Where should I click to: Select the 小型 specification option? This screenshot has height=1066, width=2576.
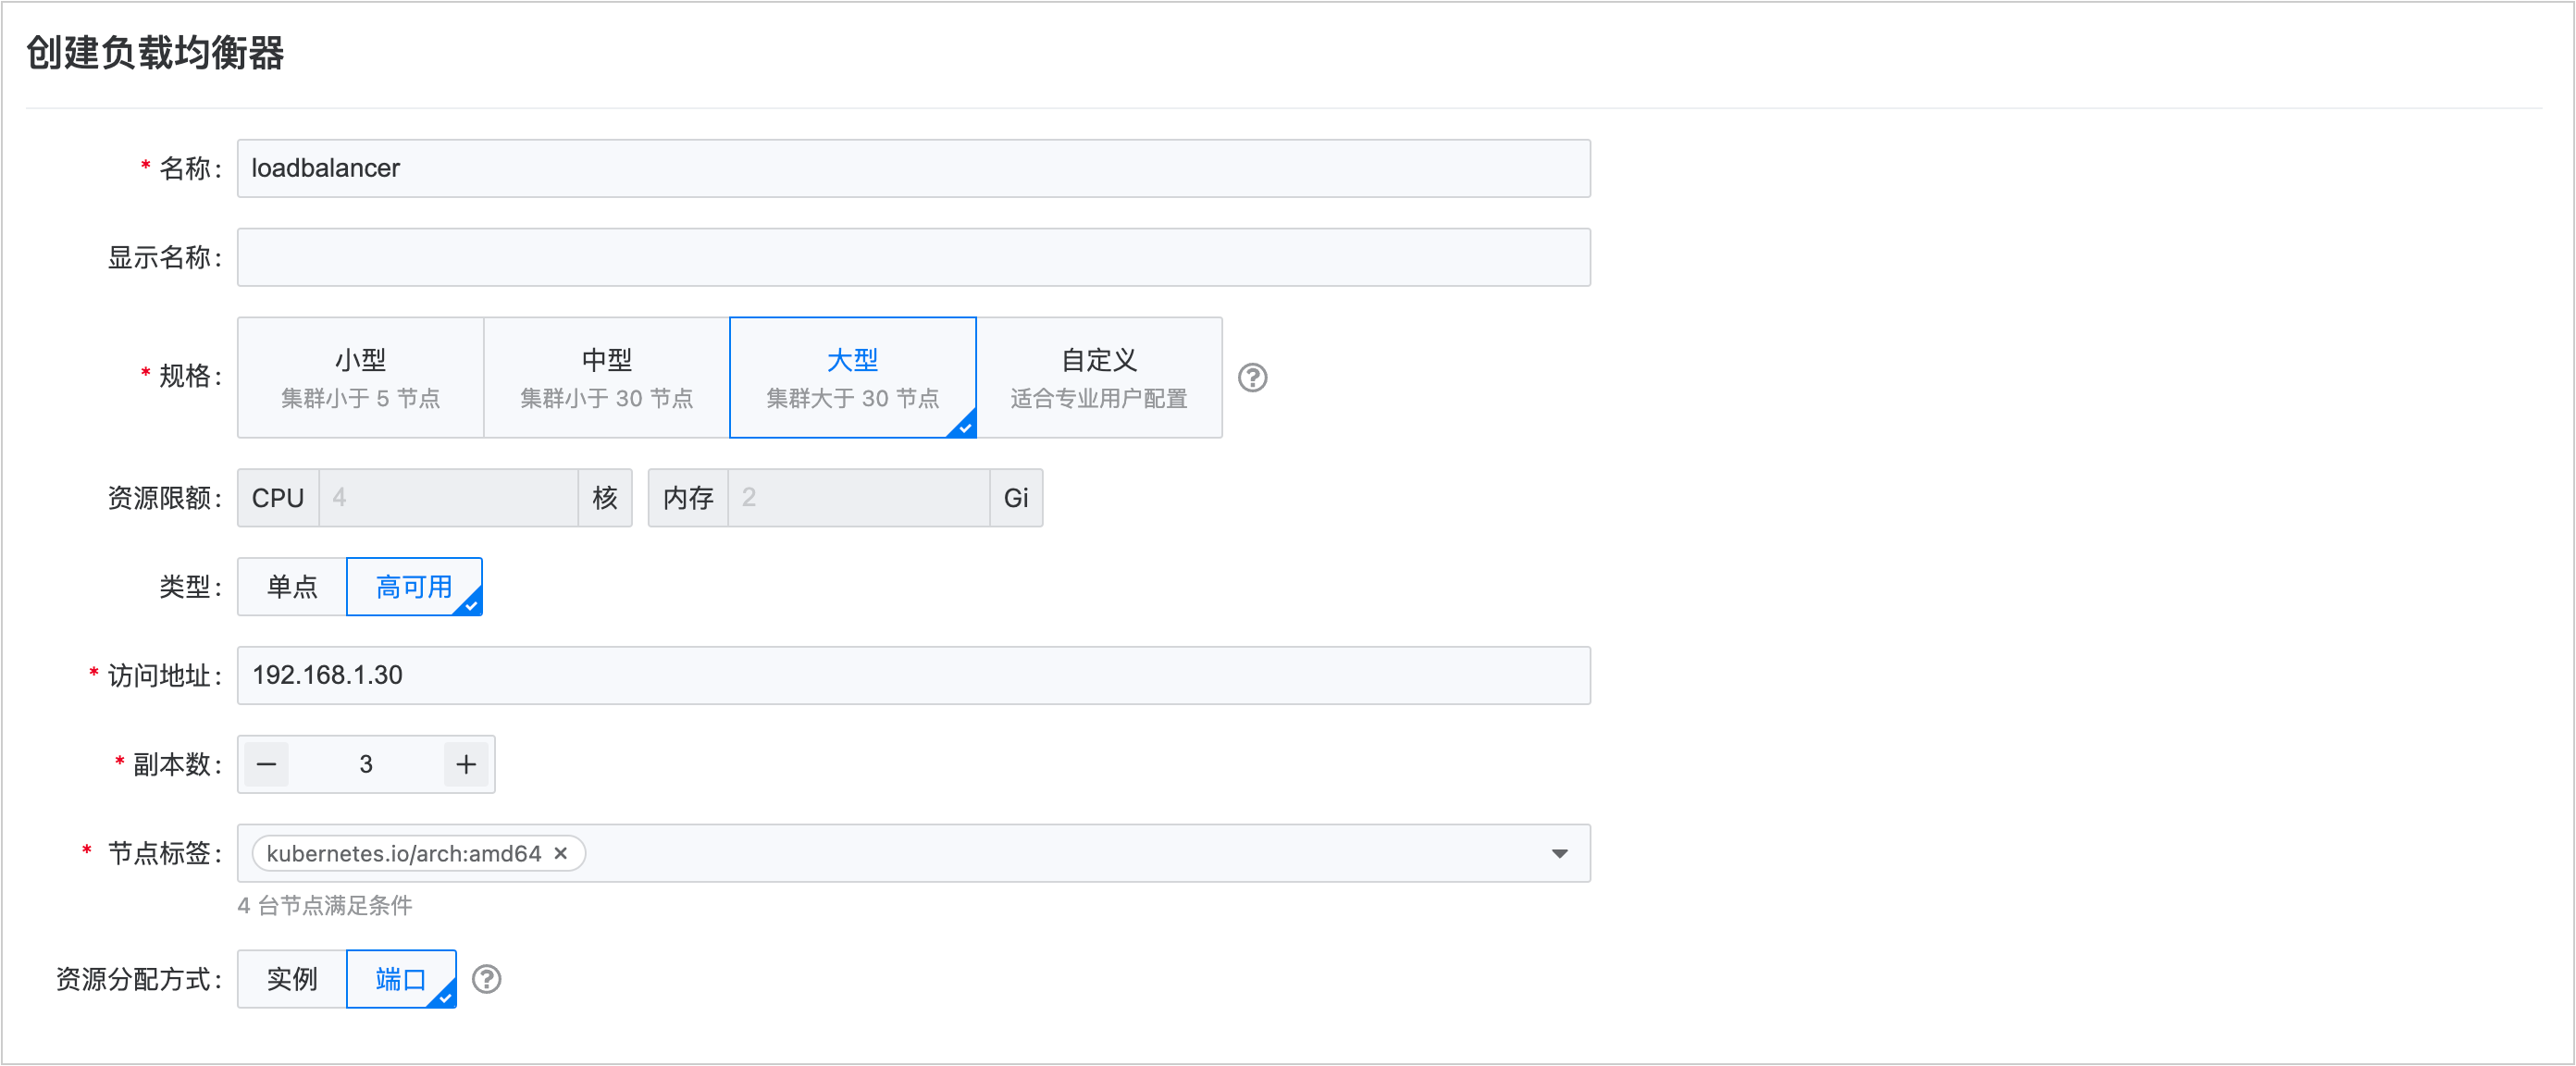(x=361, y=378)
